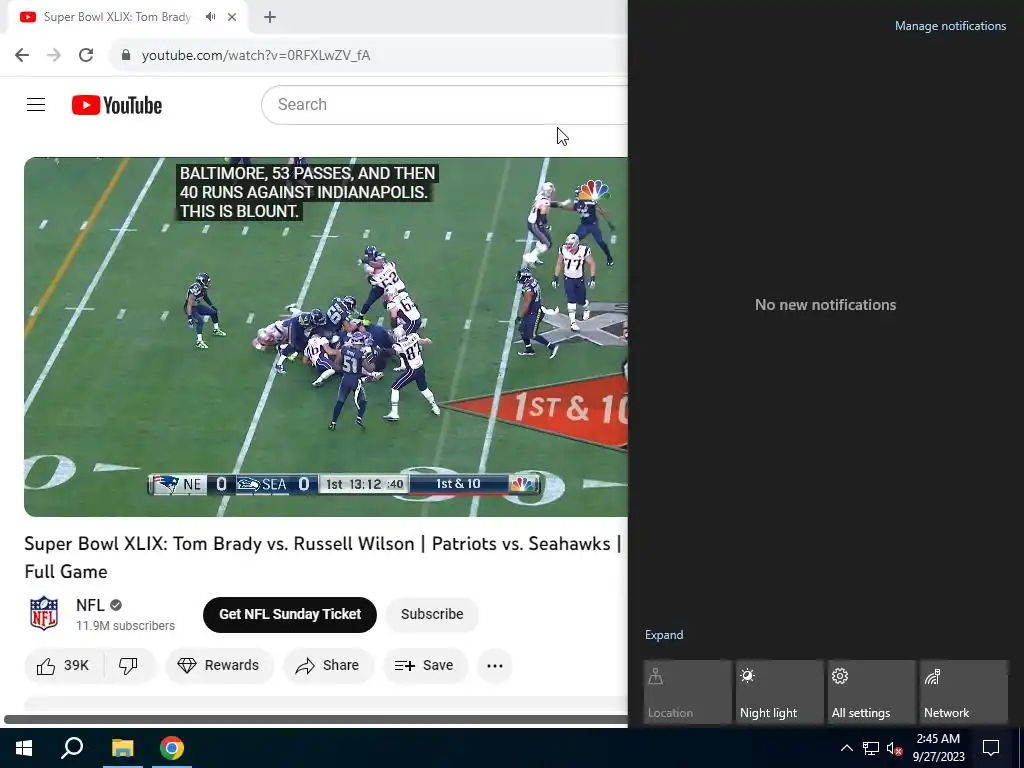Open the network status tray icon
The image size is (1024, 768).
coord(871,748)
